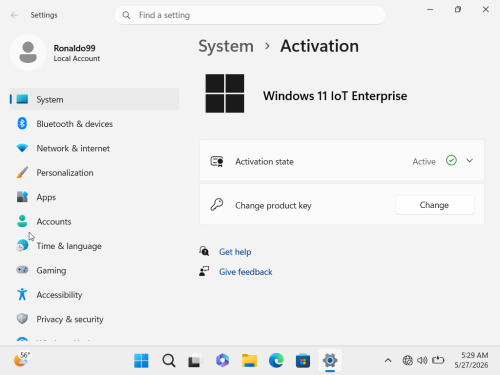Viewport: 500px width, 375px height.
Task: Open the clock and date panel
Action: [471, 360]
